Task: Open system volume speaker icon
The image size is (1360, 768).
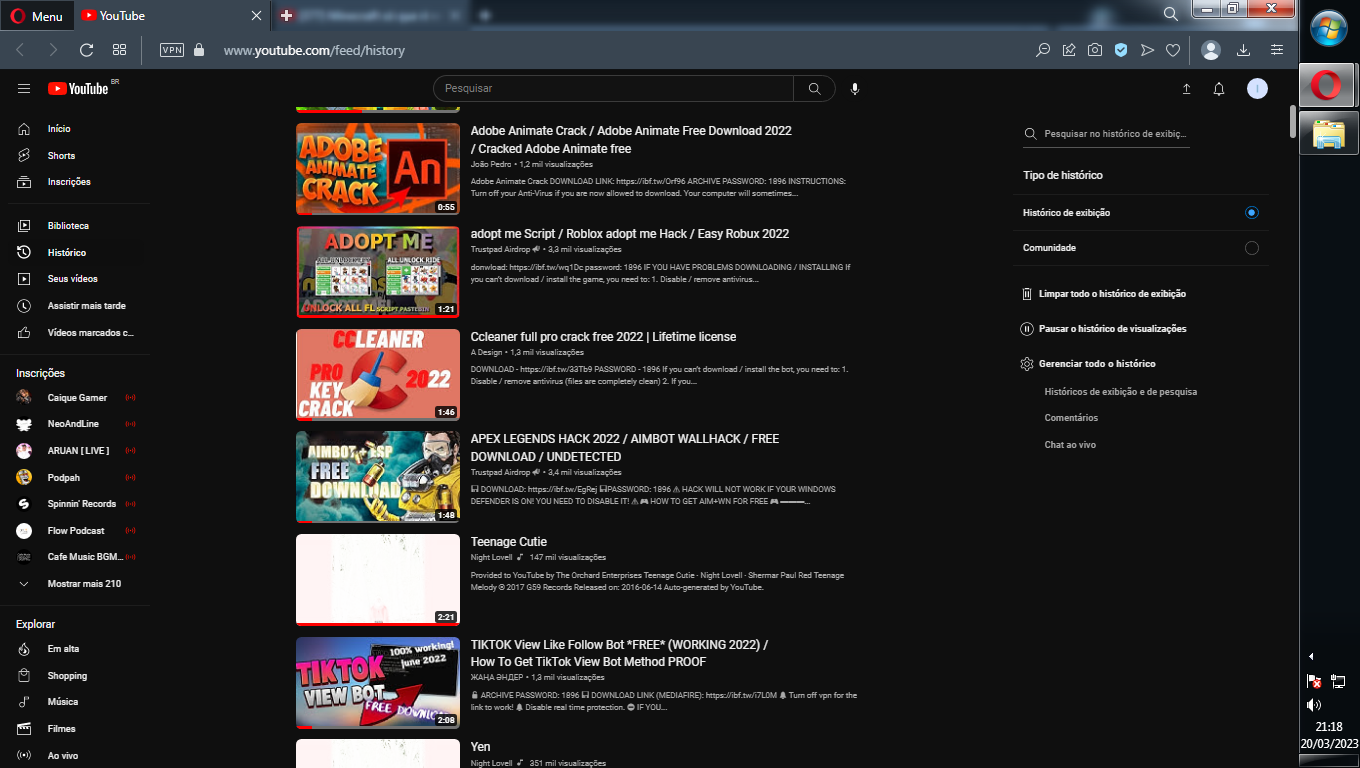Action: tap(1315, 705)
